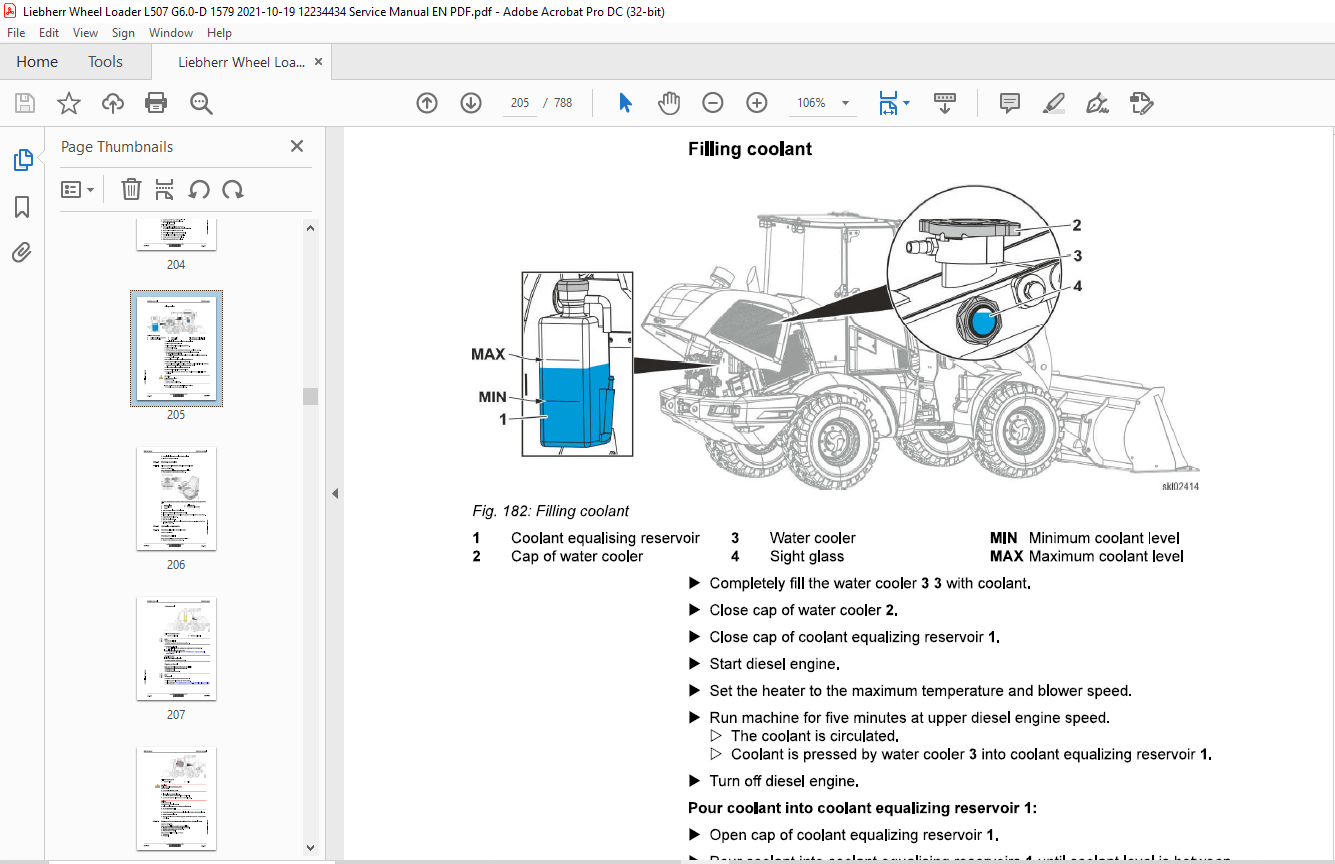Click thumbnails scrollbar down arrow
The image size is (1335, 864).
click(x=310, y=848)
